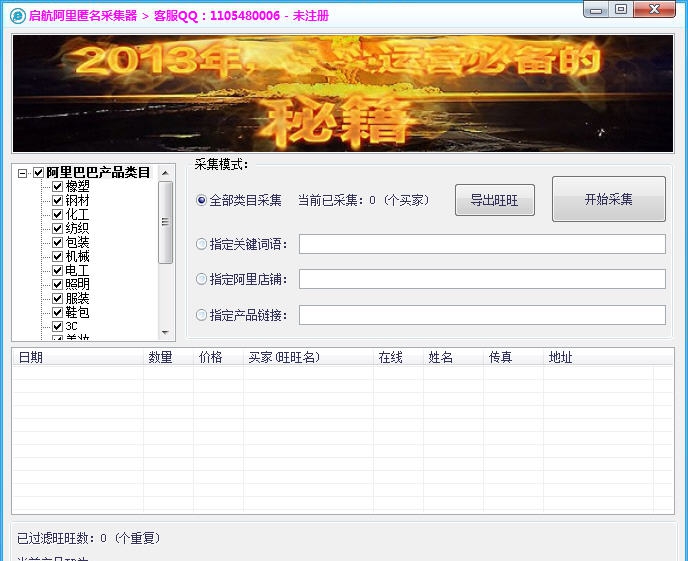Uncheck the 照明 category checkbox
This screenshot has width=688, height=561.
(57, 284)
